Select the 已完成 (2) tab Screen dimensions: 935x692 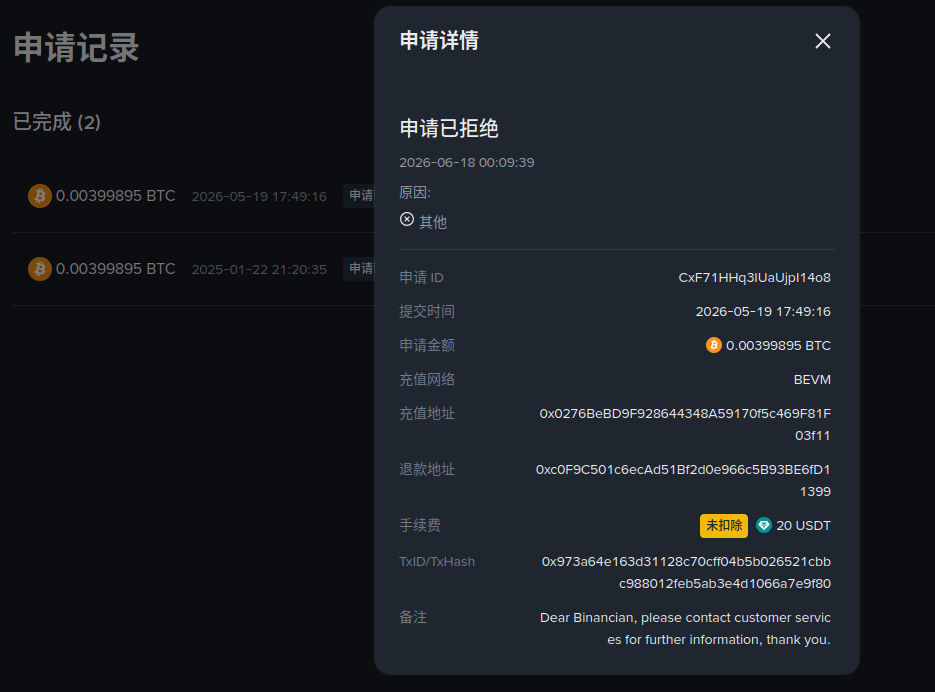[x=57, y=122]
